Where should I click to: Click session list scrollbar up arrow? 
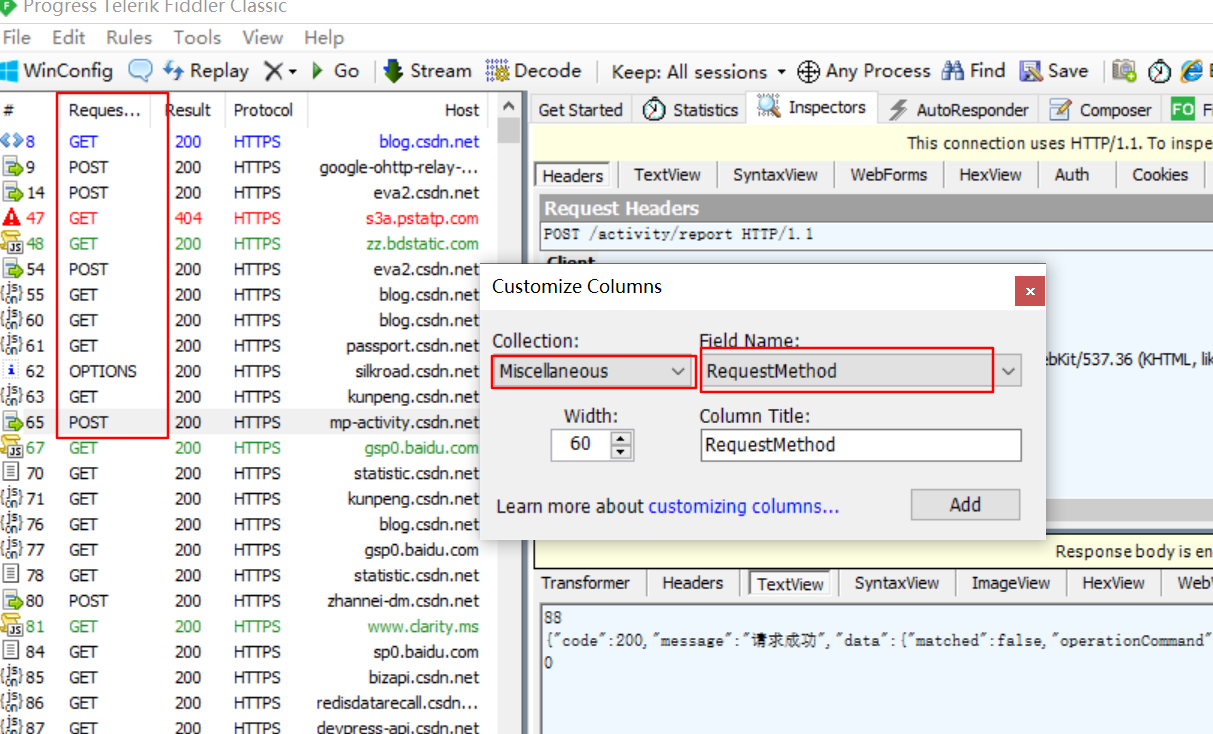(509, 106)
